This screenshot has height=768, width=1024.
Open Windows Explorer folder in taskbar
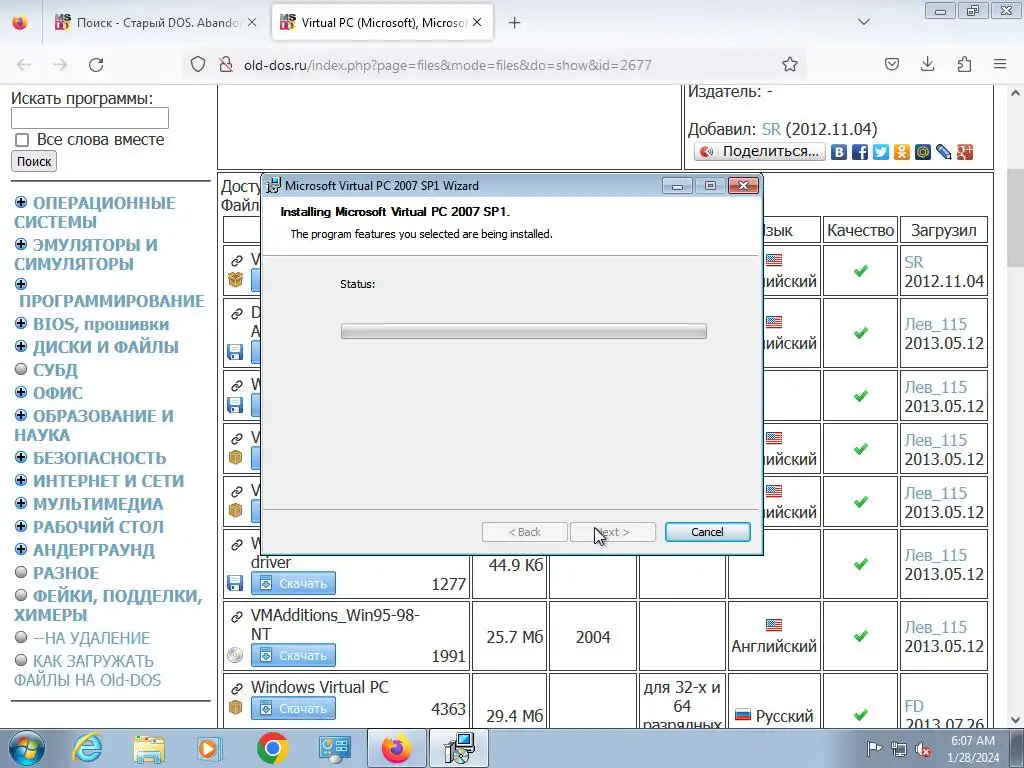(149, 749)
